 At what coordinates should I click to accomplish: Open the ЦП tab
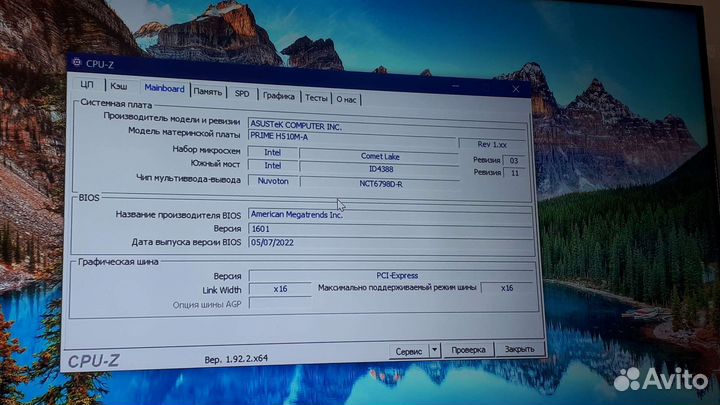[x=87, y=84]
